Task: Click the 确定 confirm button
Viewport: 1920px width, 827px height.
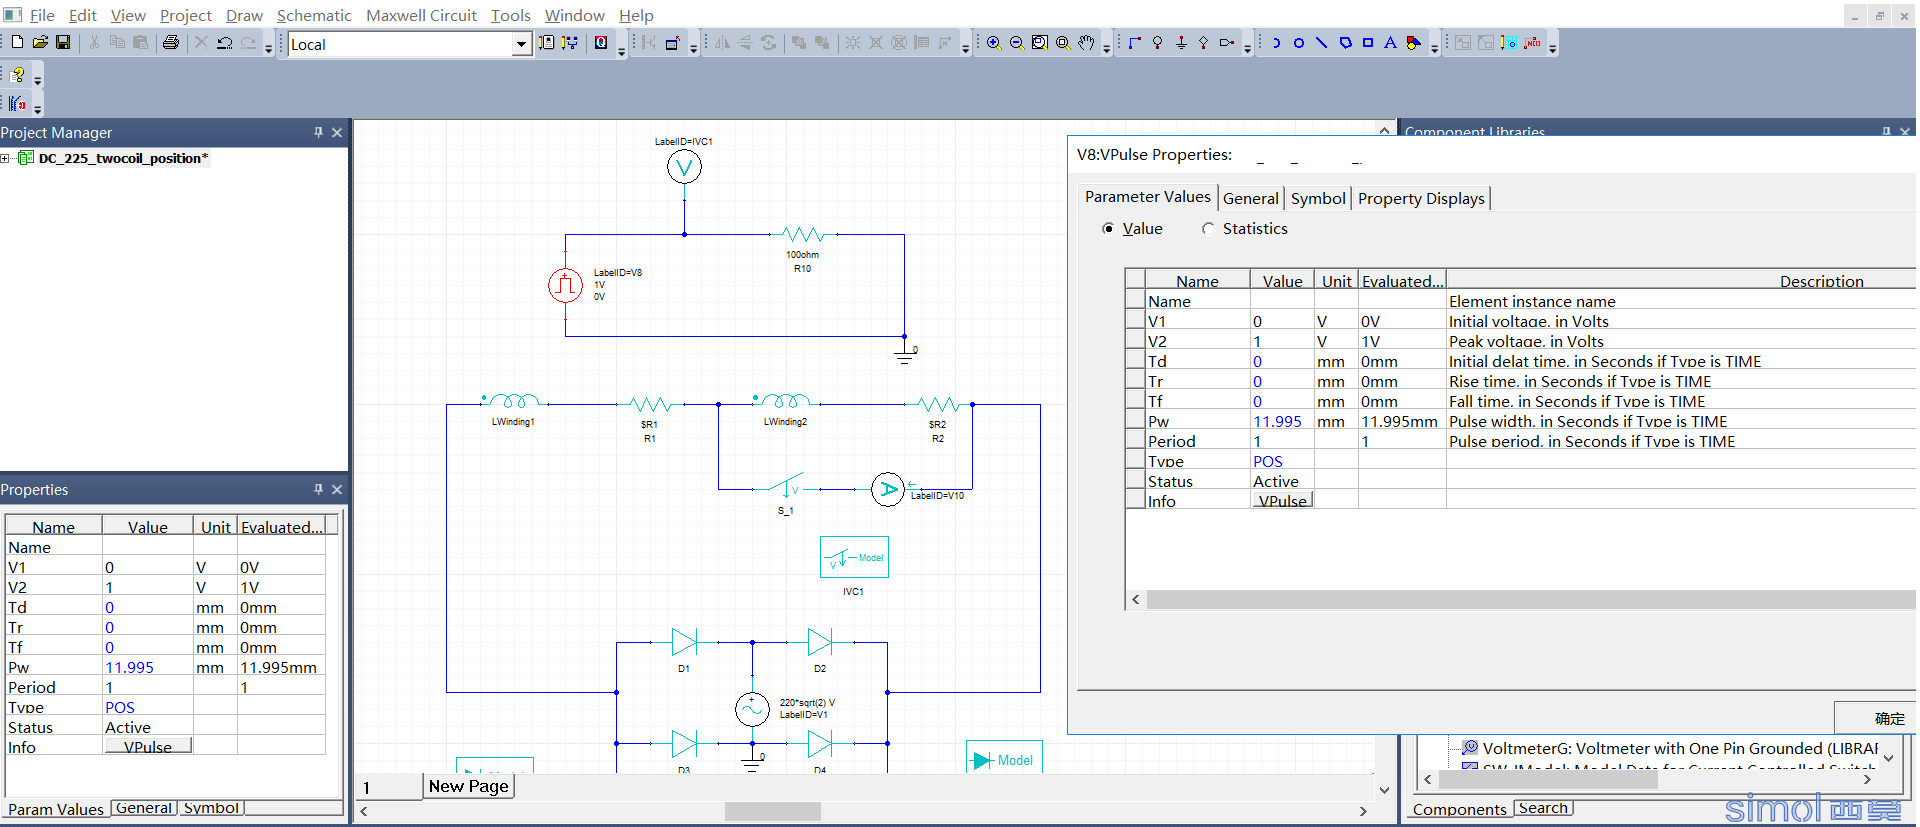Action: 1876,718
